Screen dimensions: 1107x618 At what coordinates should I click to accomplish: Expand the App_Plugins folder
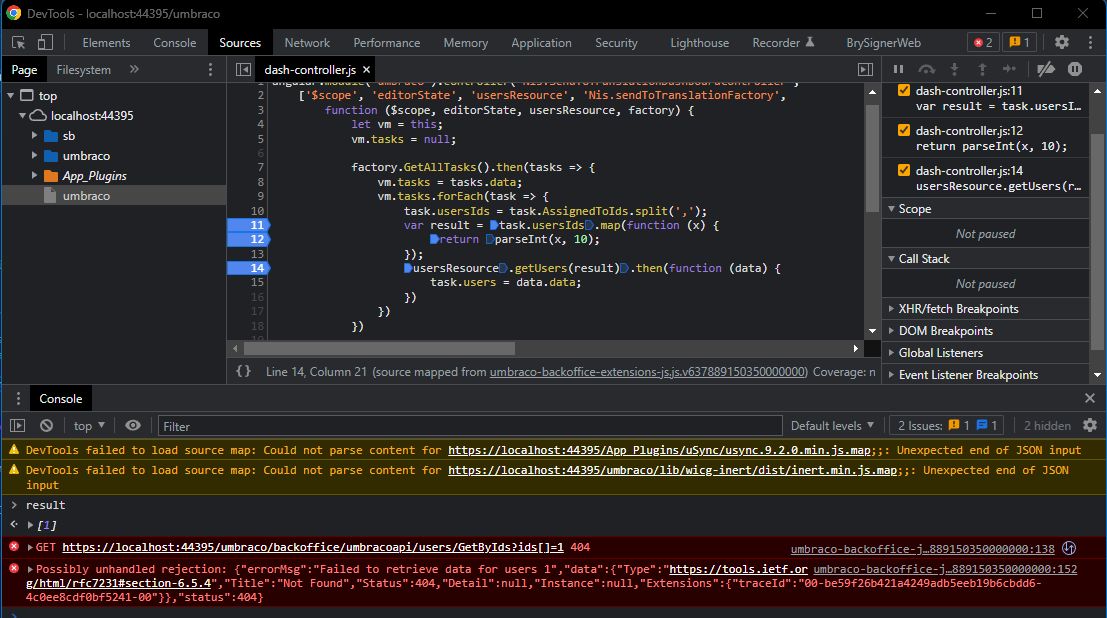[34, 175]
